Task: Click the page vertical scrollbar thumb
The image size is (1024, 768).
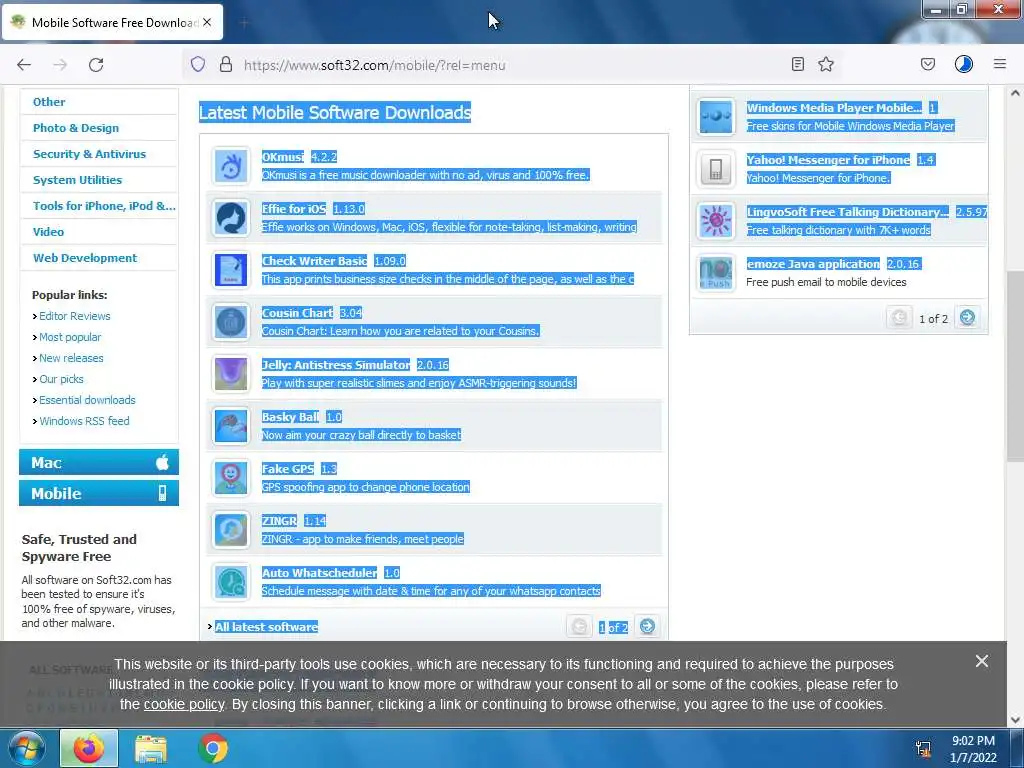Action: coord(1015,366)
